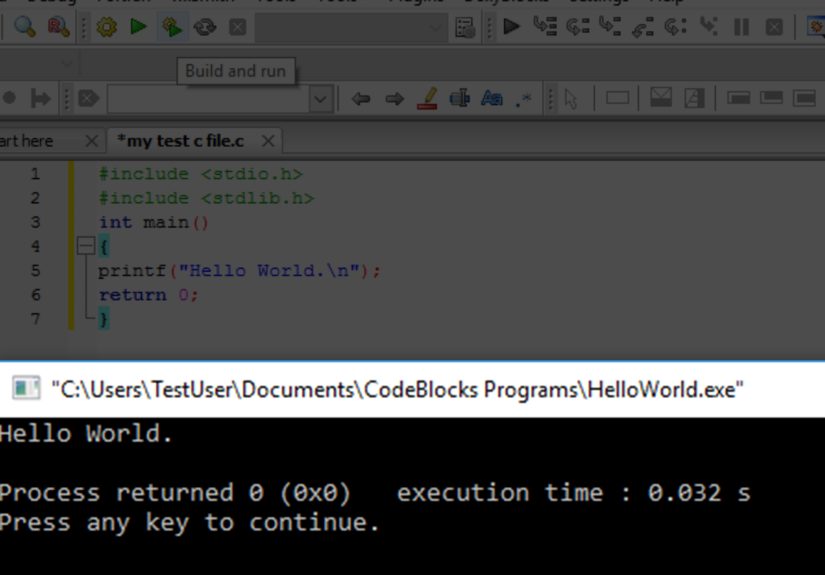Expand the search box dropdown arrow

(320, 99)
